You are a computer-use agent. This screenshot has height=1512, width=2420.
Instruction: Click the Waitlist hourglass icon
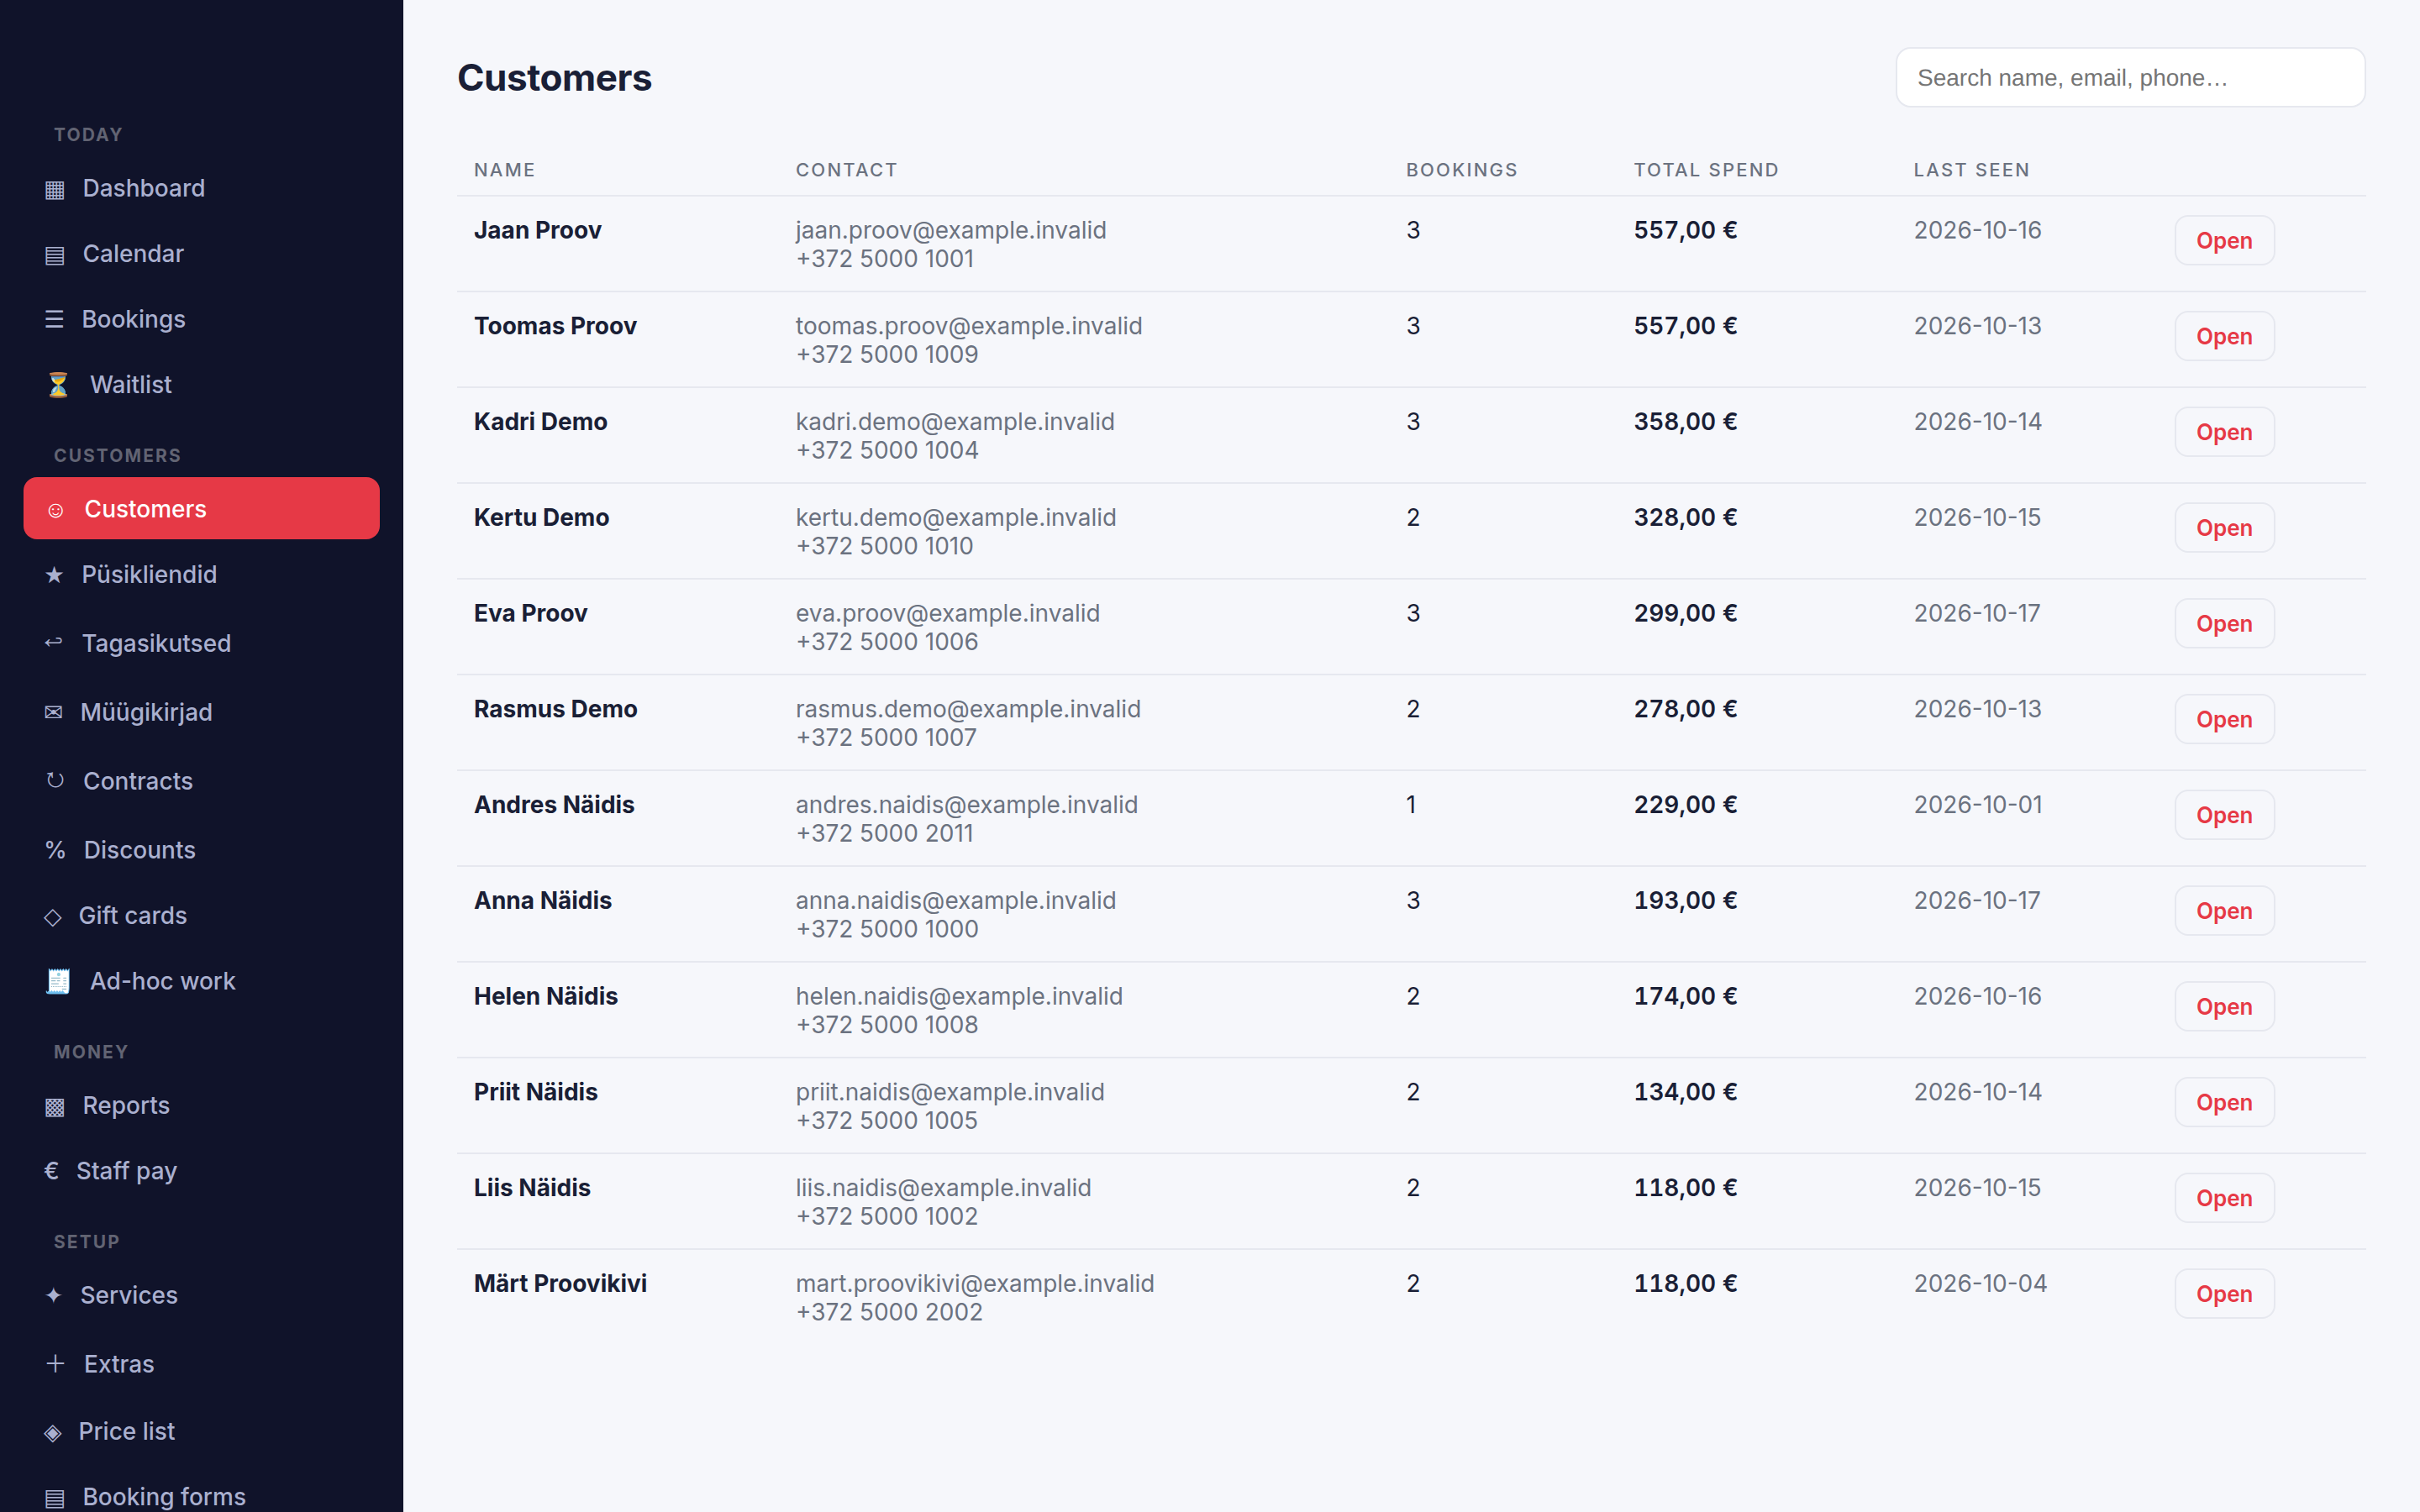(58, 385)
